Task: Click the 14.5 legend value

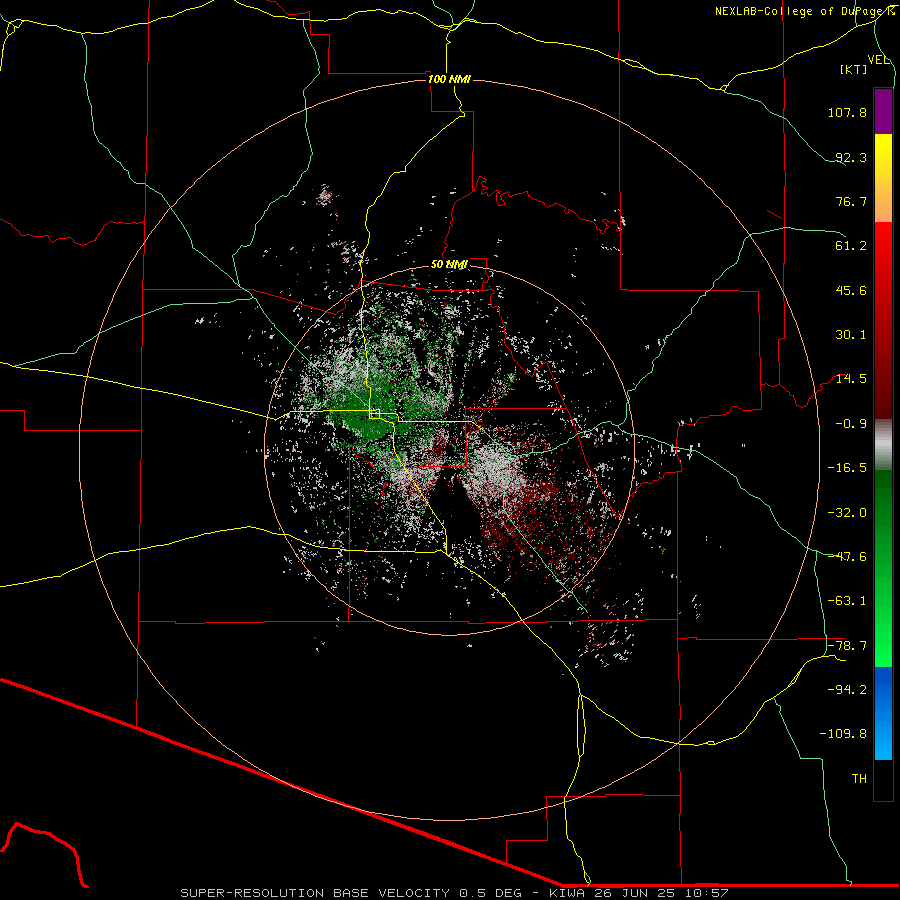Action: [851, 379]
